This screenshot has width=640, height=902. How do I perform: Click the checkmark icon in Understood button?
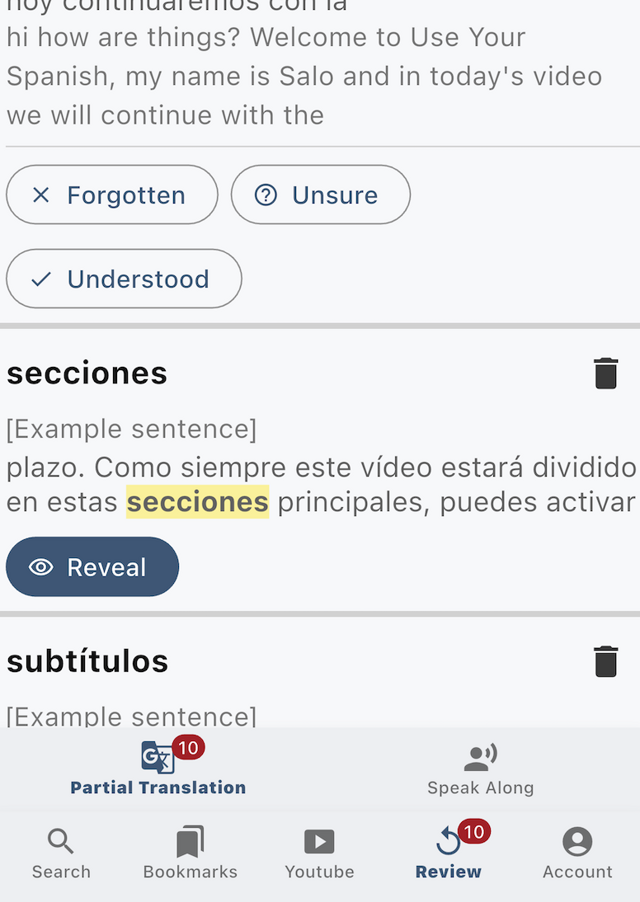coord(41,280)
